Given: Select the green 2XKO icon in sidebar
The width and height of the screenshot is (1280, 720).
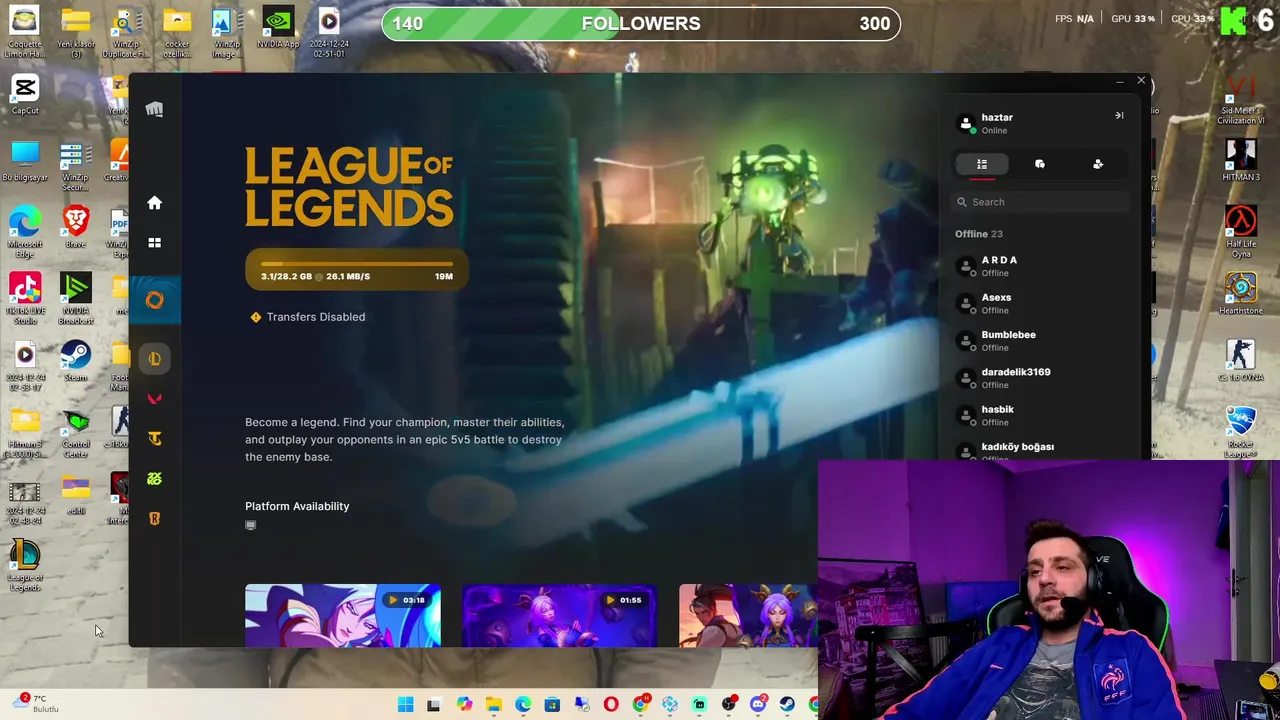Looking at the screenshot, I should pos(154,479).
